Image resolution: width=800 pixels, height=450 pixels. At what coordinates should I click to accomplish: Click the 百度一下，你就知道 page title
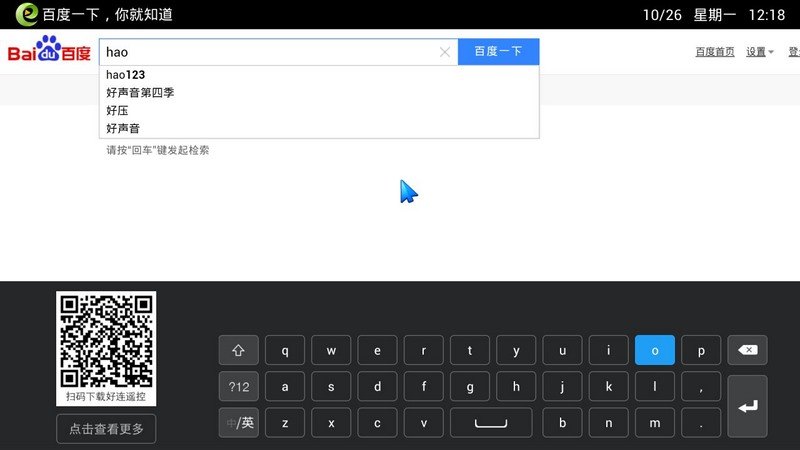click(108, 14)
